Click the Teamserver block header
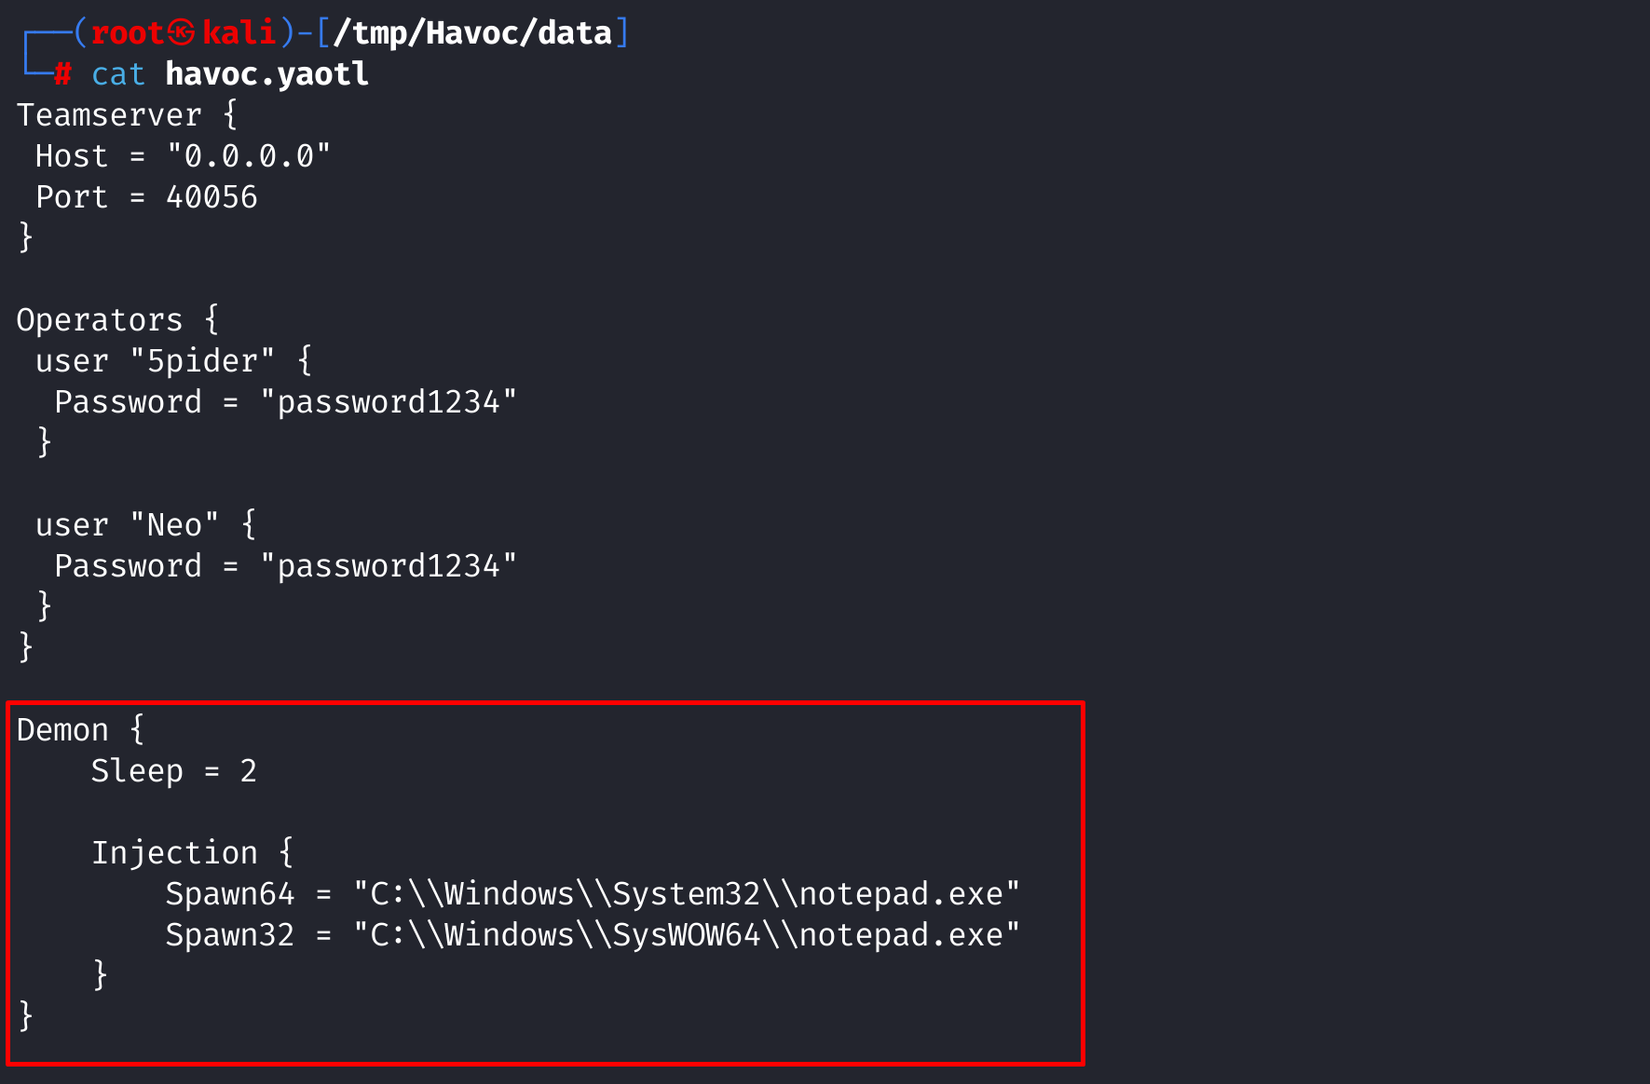This screenshot has height=1084, width=1650. click(x=108, y=115)
